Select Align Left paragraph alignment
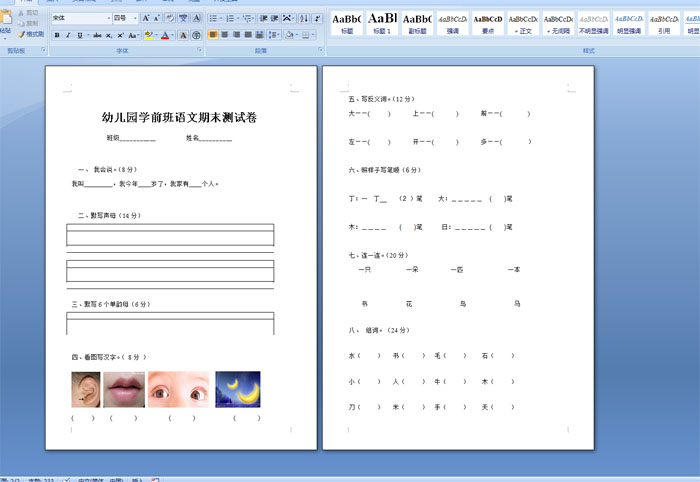 [213, 35]
